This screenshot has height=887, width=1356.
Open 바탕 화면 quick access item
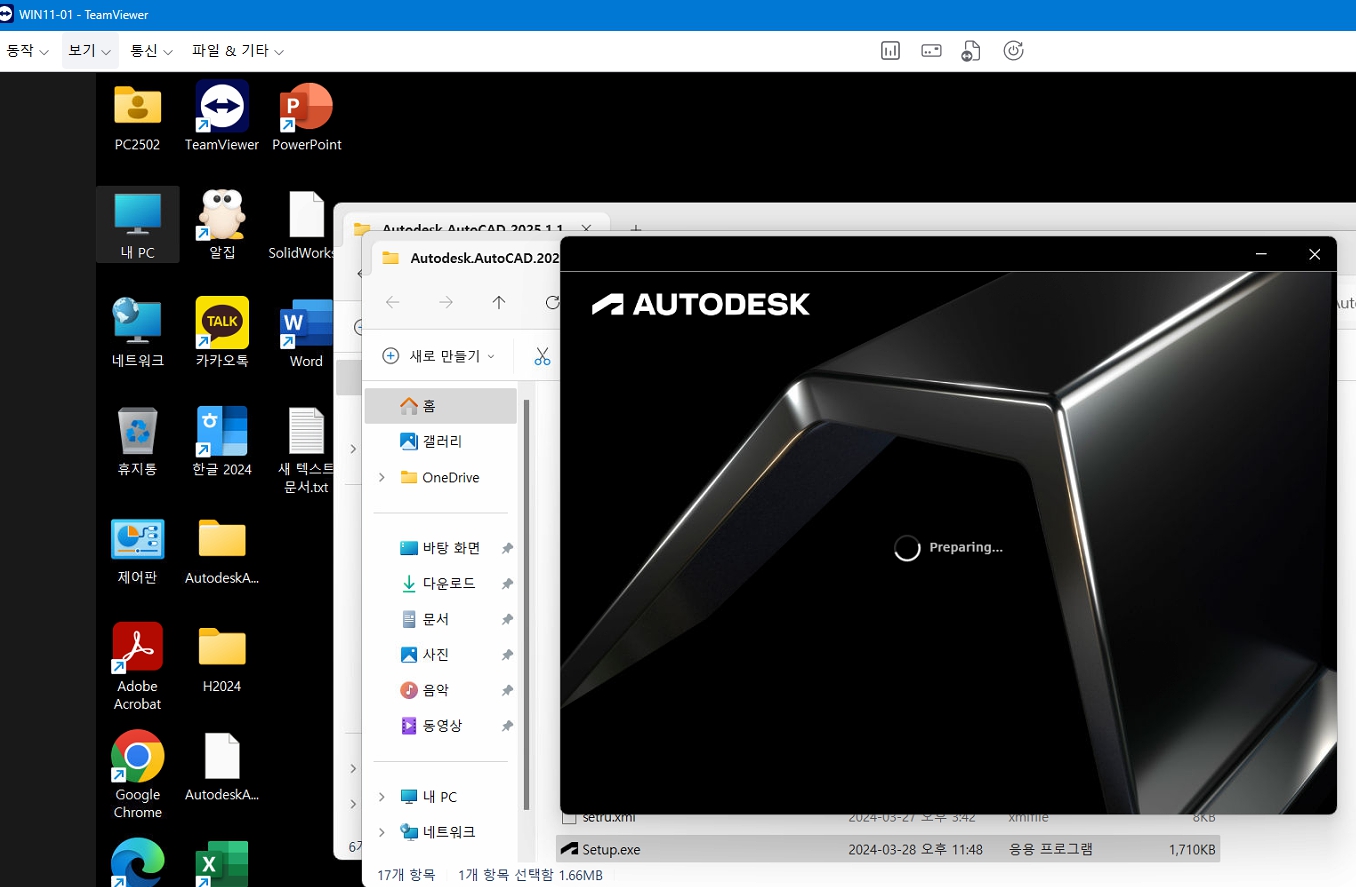coord(440,548)
